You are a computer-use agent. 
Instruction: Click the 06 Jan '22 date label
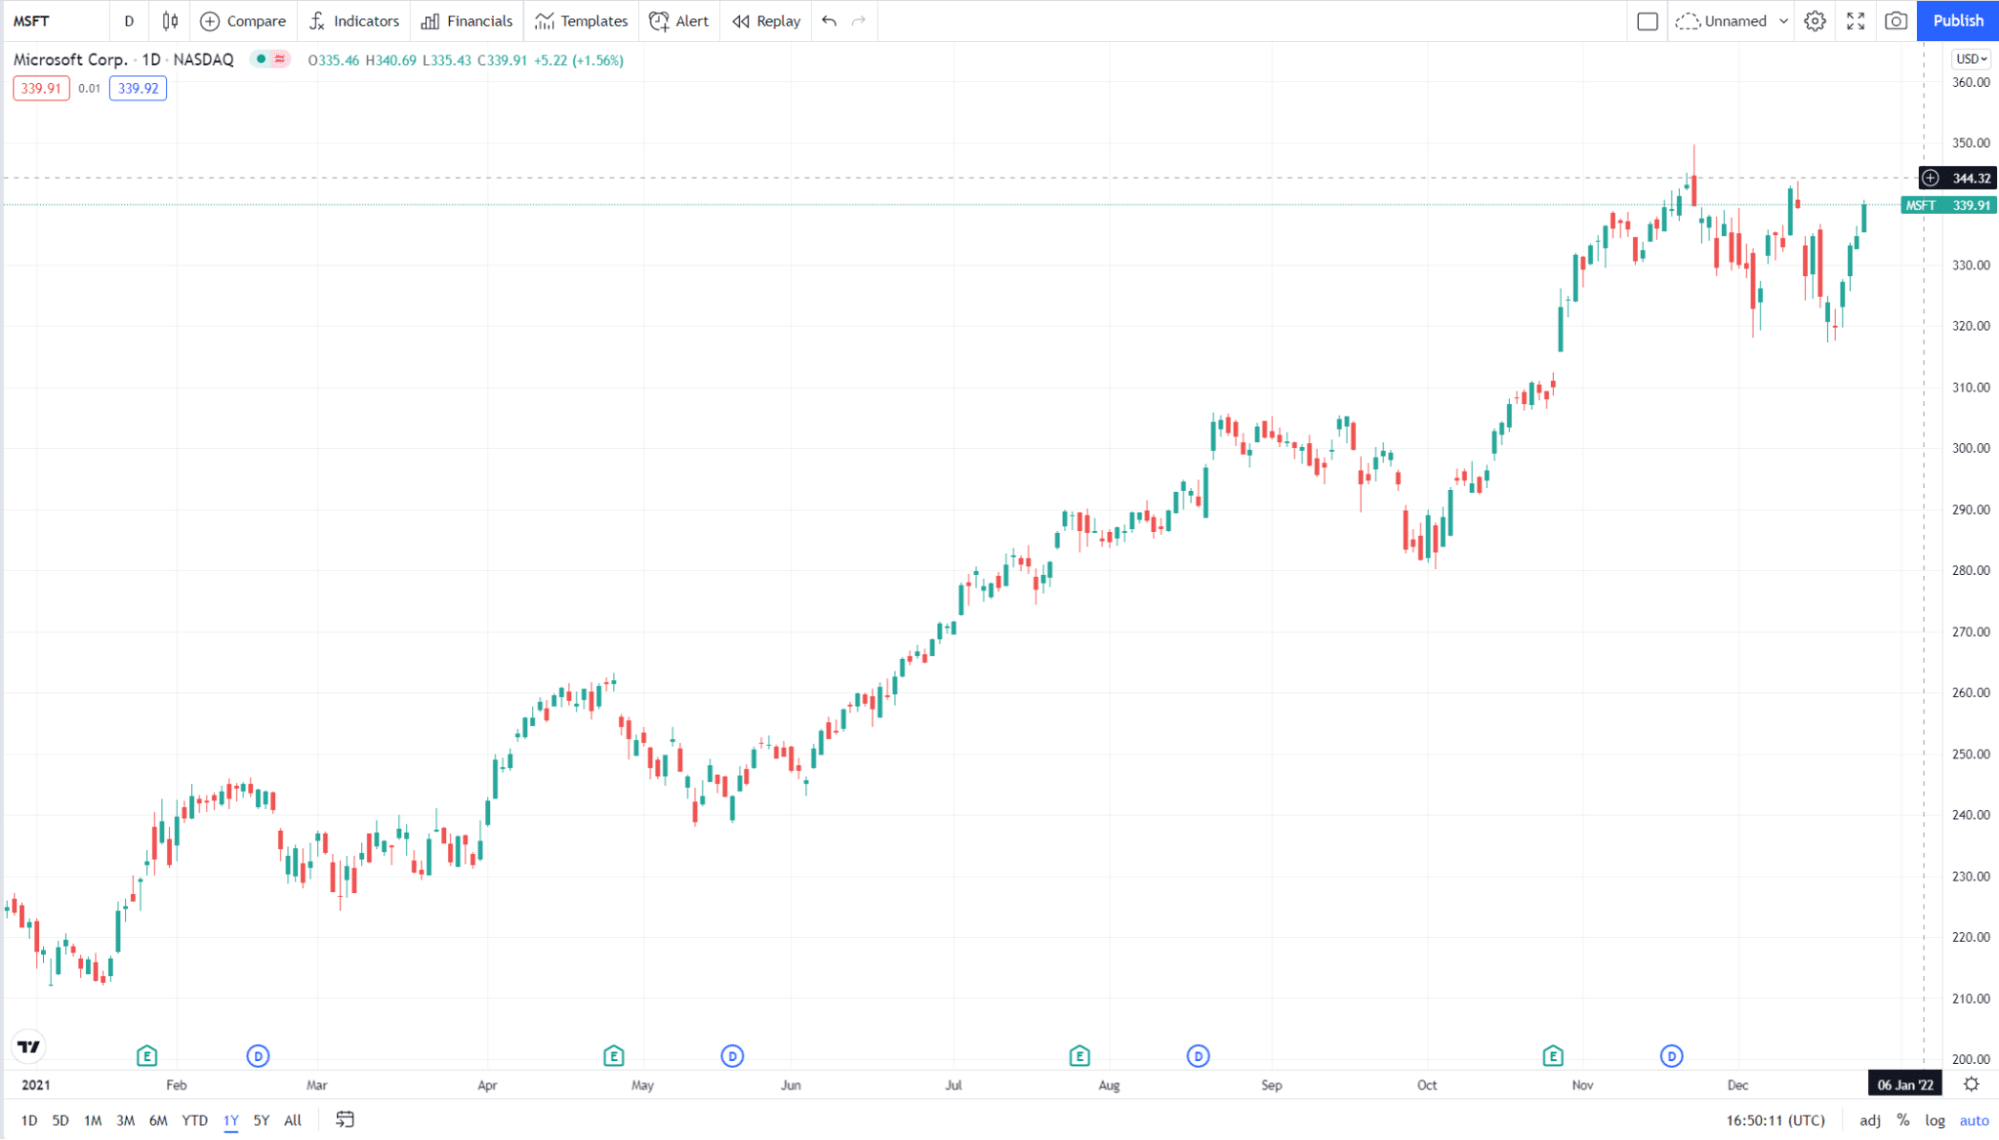click(x=1905, y=1085)
